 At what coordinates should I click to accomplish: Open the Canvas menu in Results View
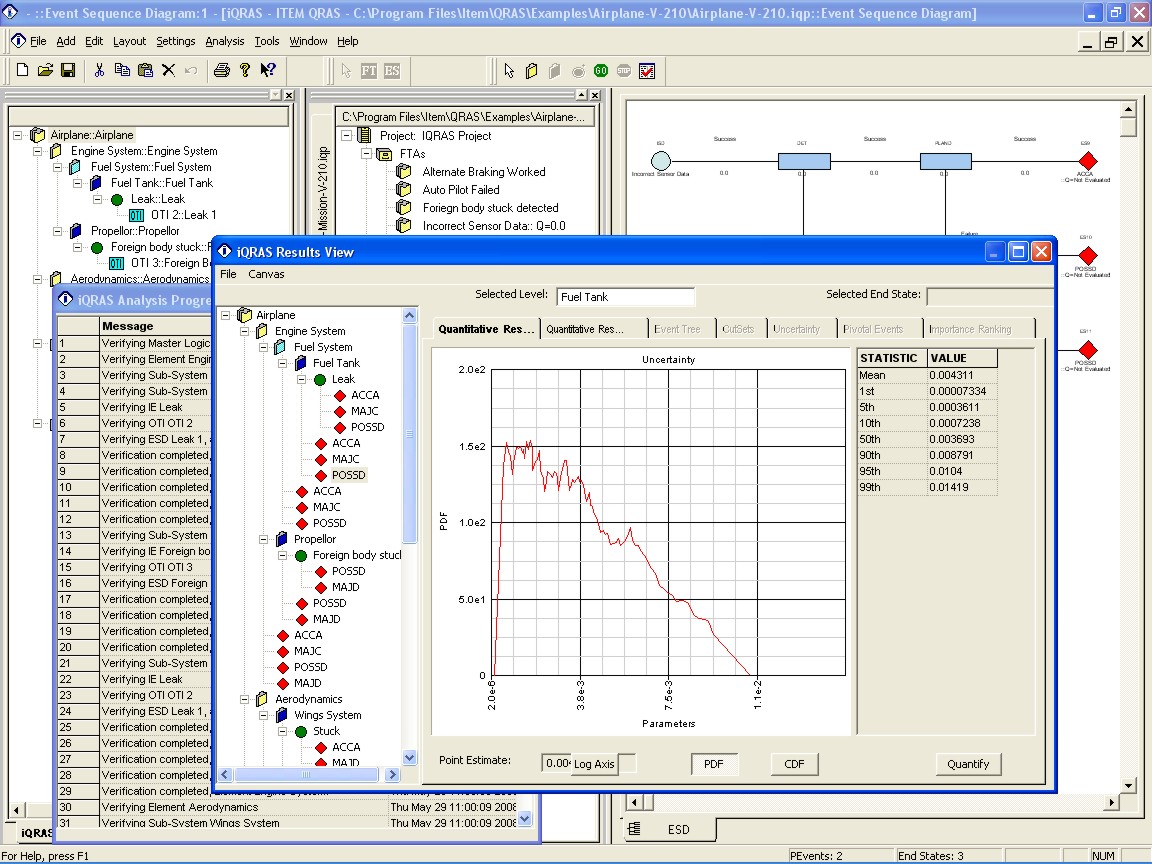(266, 274)
